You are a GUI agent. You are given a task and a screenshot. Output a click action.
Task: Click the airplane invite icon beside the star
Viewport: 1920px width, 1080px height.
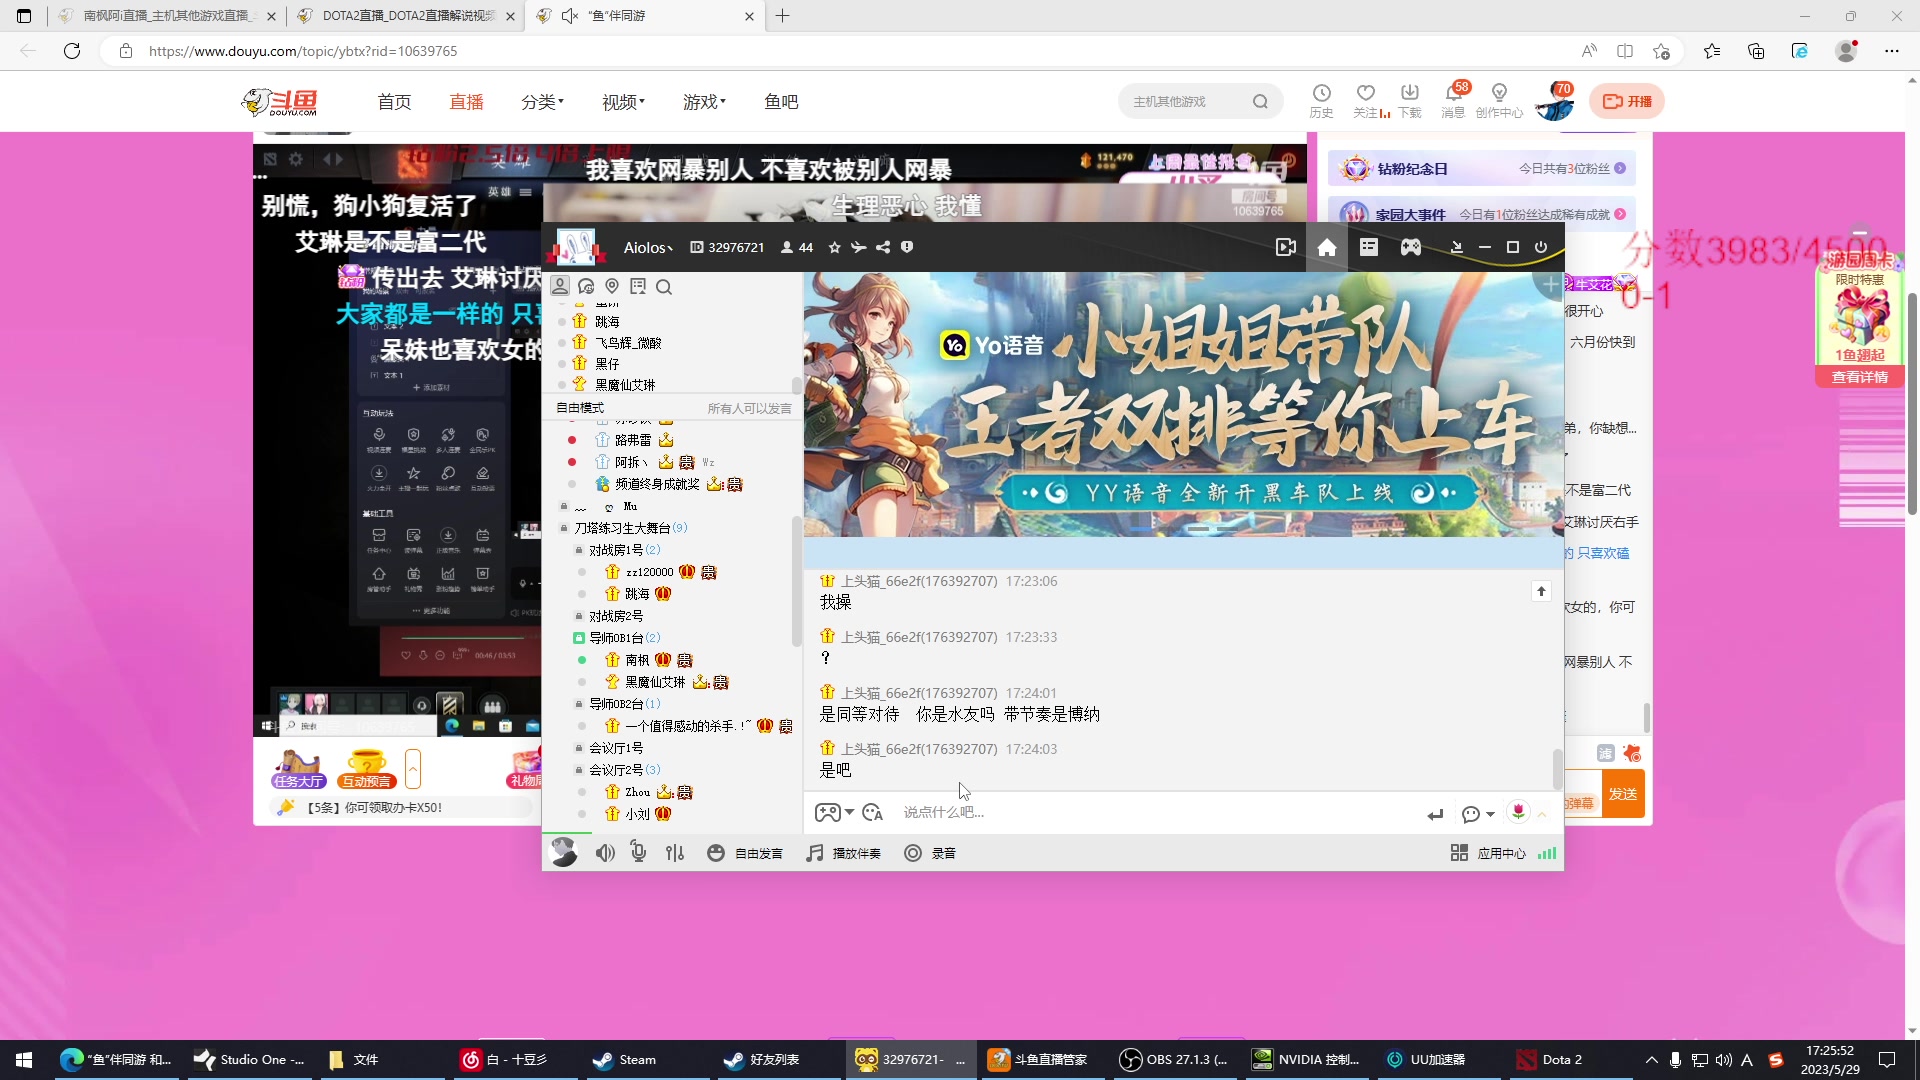858,247
